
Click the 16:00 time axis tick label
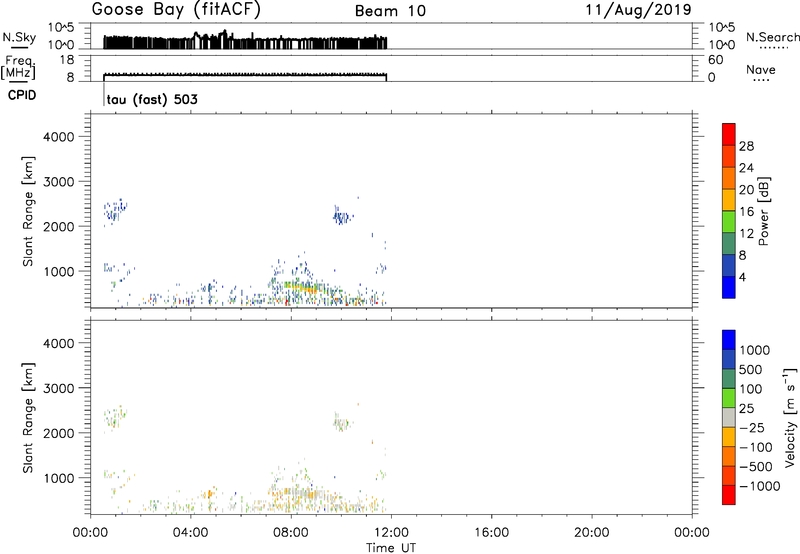pyautogui.click(x=491, y=532)
